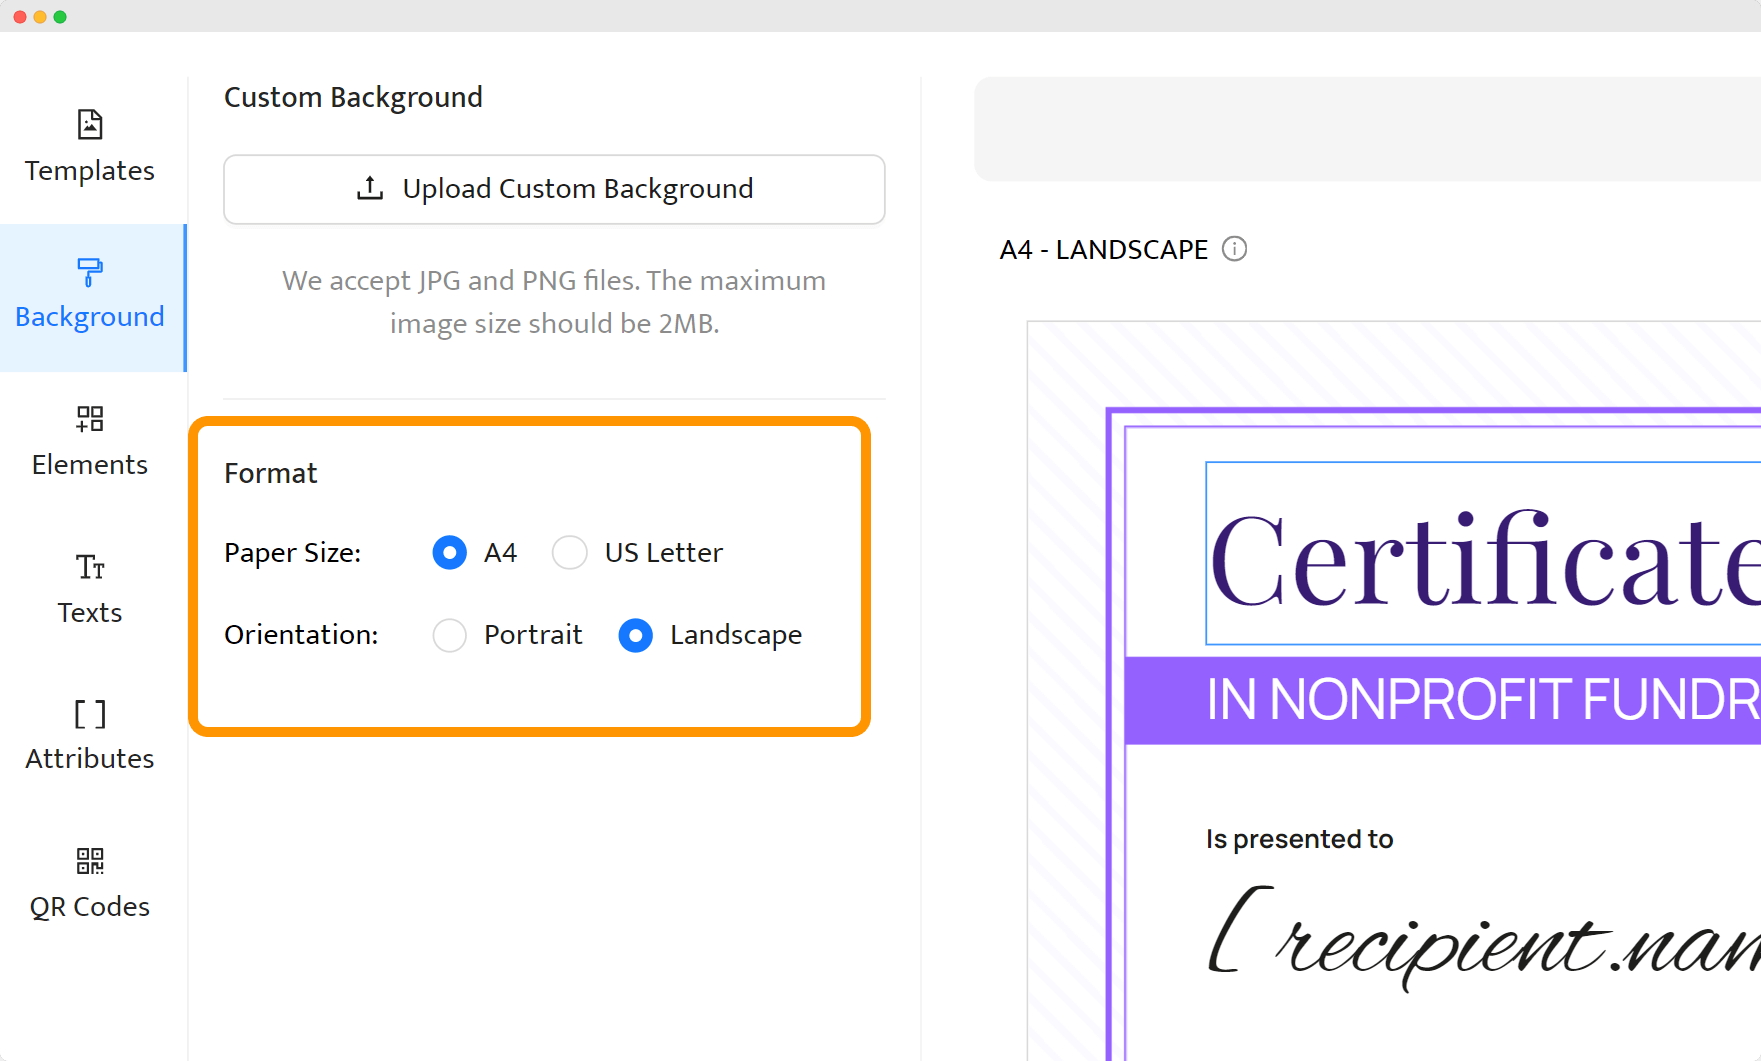Switch to the Background tab label
Image resolution: width=1761 pixels, height=1061 pixels.
coord(90,317)
